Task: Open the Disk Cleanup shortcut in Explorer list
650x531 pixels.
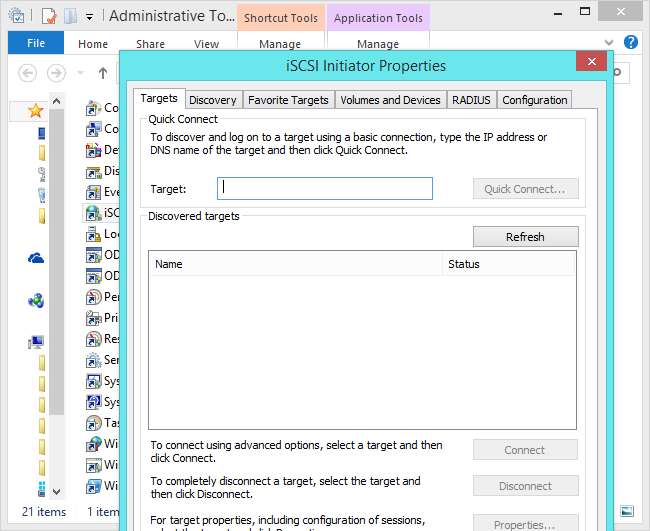Action: coord(102,171)
